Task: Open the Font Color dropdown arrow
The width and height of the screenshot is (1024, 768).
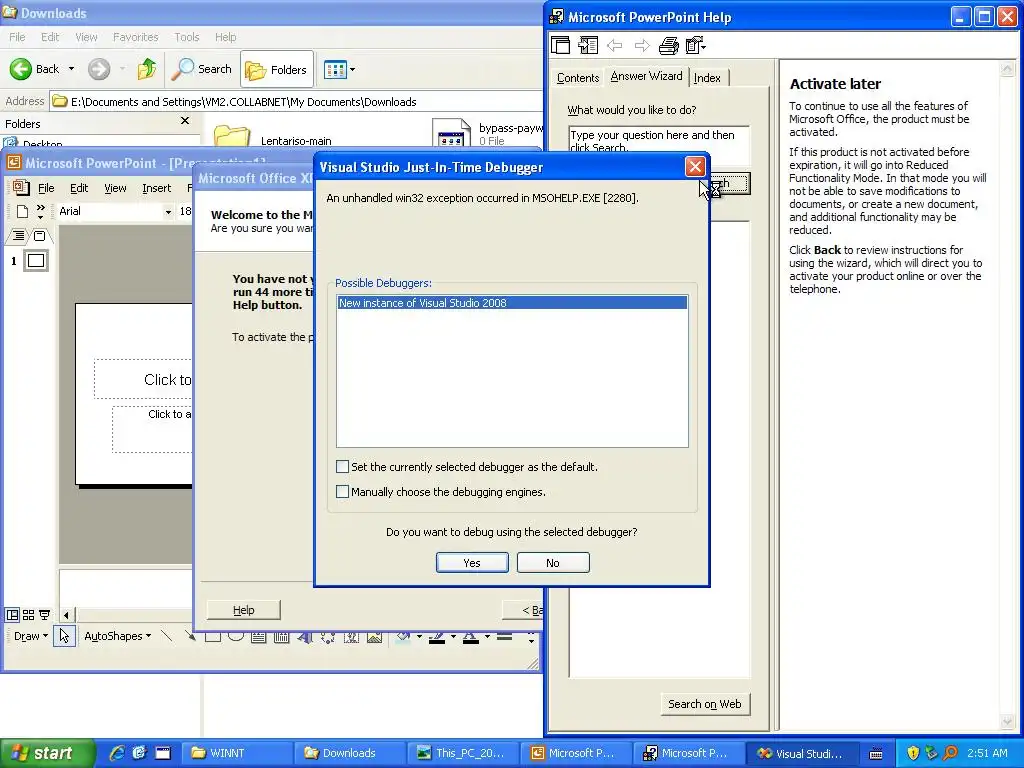Action: pos(487,637)
